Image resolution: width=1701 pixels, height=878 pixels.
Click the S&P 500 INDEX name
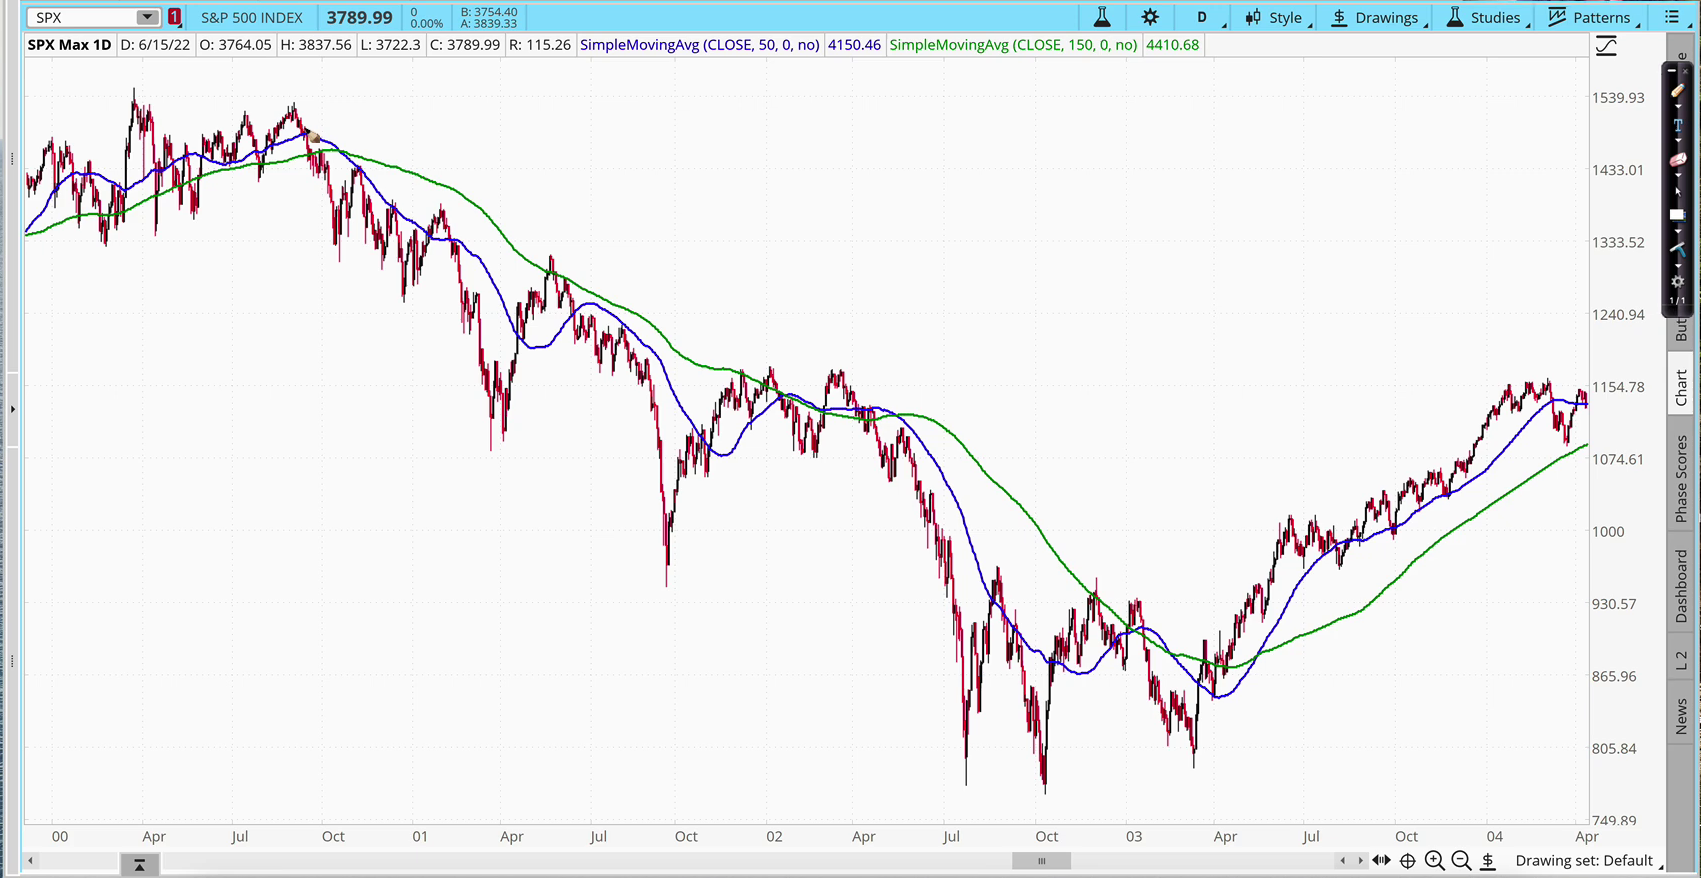click(252, 17)
